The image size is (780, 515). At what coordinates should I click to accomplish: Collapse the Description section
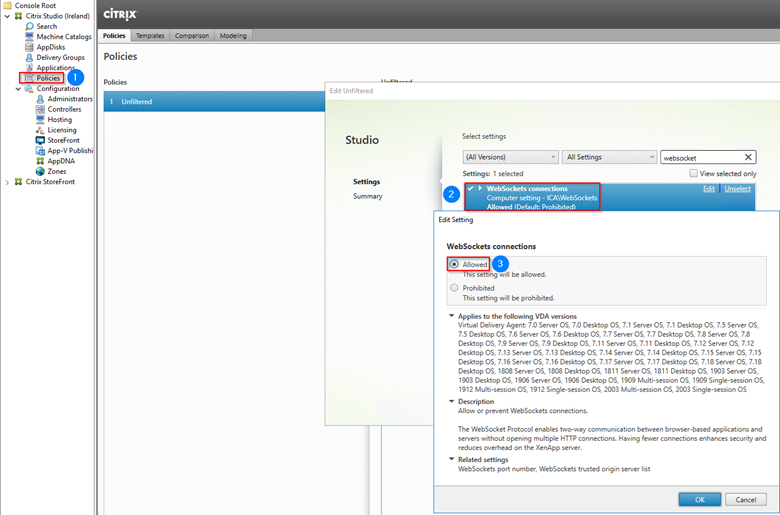(452, 401)
